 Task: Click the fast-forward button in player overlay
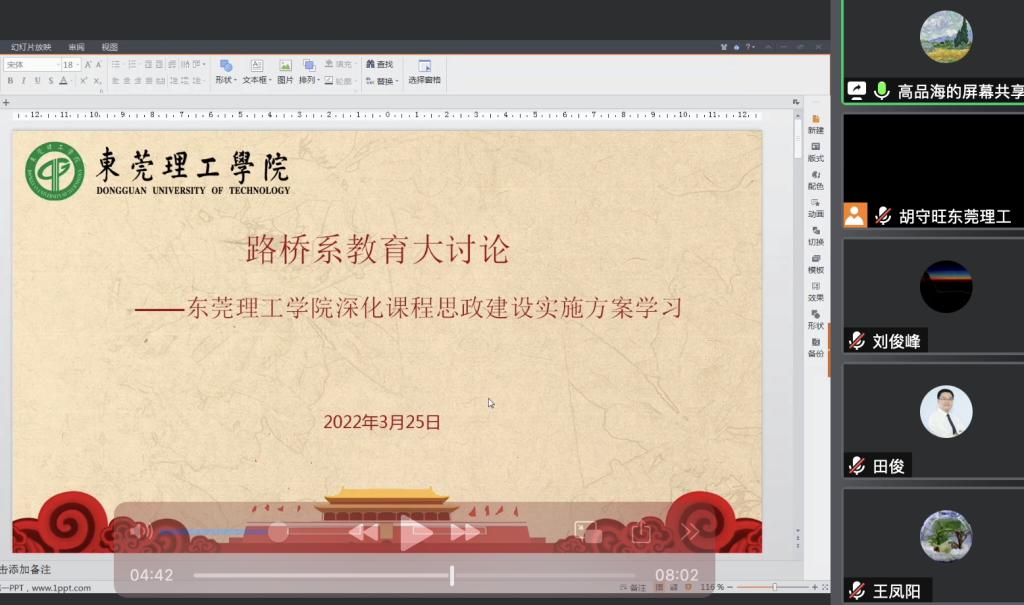pos(465,533)
